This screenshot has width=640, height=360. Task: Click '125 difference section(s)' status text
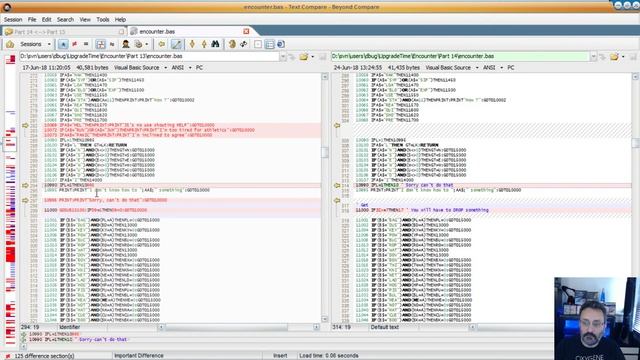coord(44,356)
